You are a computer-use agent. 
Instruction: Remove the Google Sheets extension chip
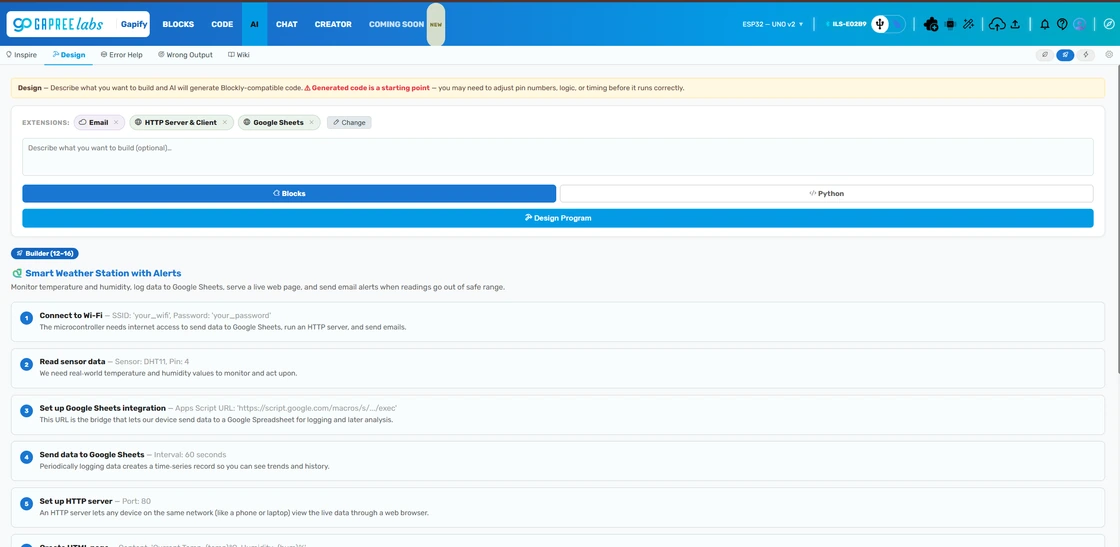click(311, 123)
